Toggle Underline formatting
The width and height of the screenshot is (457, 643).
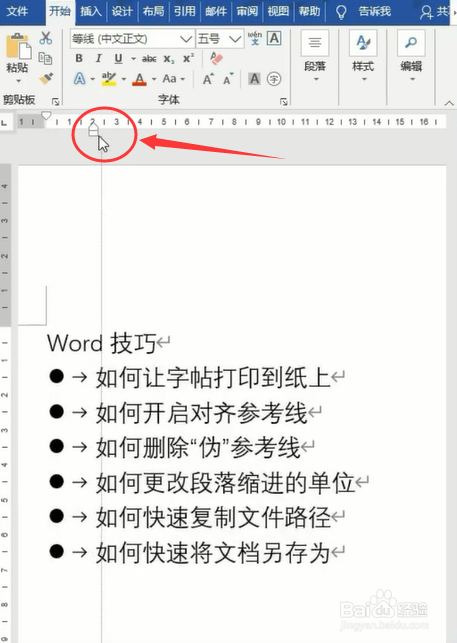coord(118,59)
